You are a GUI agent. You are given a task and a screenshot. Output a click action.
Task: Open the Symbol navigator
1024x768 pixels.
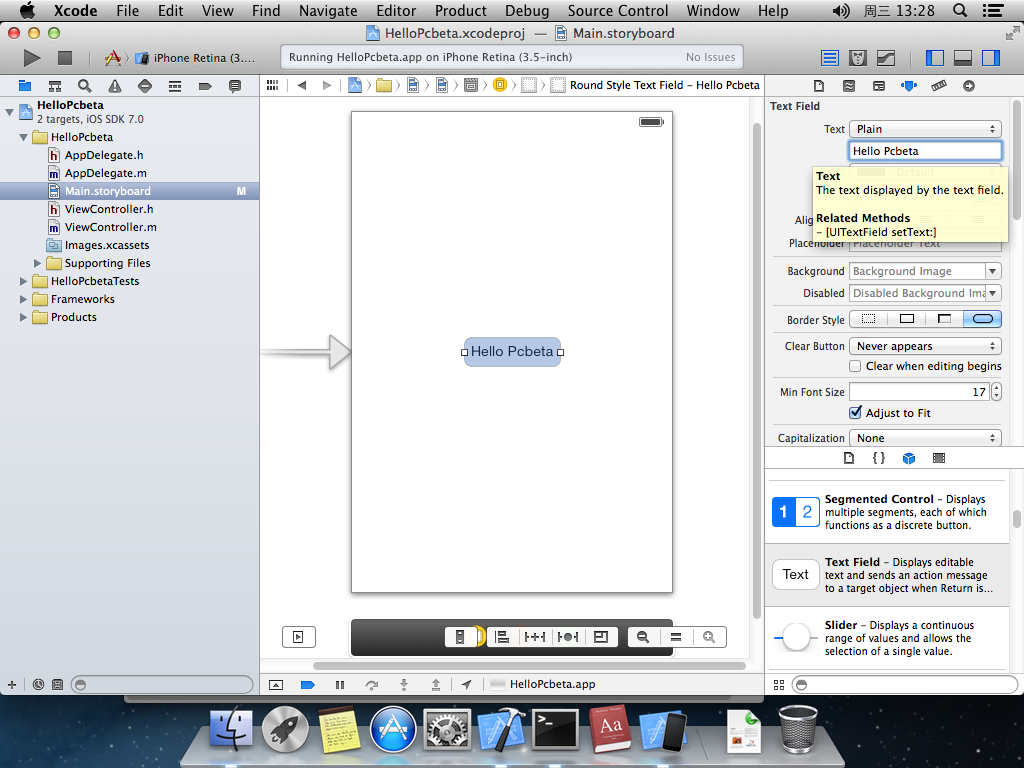tap(55, 86)
